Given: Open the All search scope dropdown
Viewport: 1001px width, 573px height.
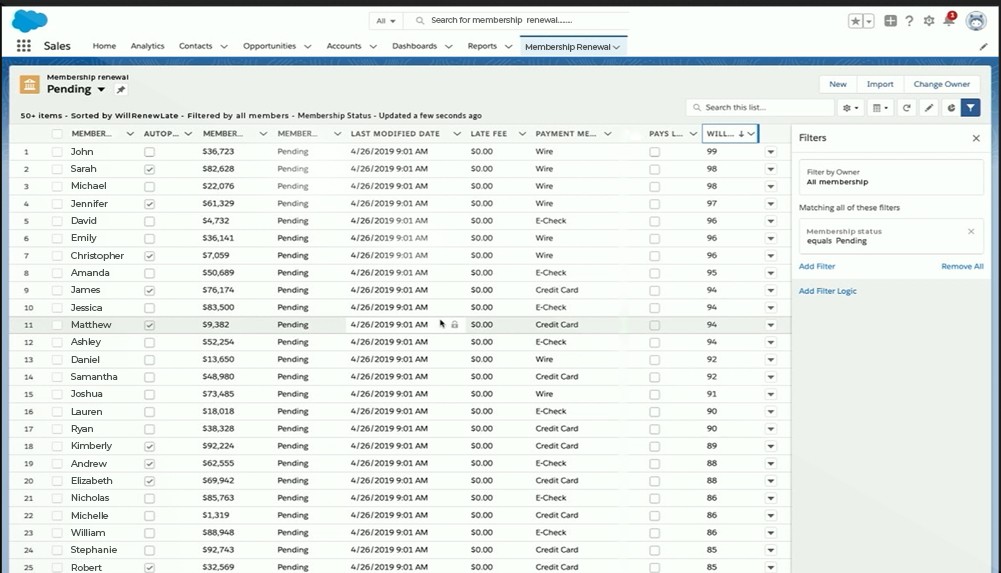Looking at the screenshot, I should click(x=386, y=21).
